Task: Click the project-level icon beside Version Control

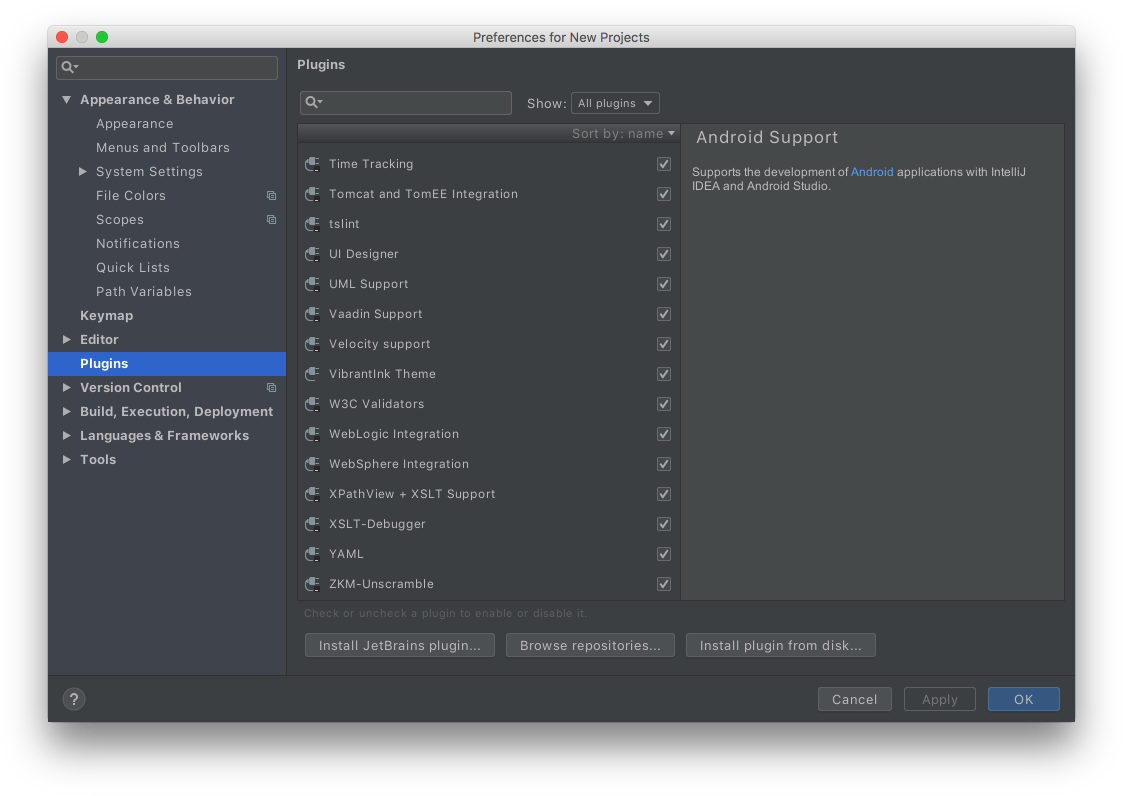Action: coord(271,388)
